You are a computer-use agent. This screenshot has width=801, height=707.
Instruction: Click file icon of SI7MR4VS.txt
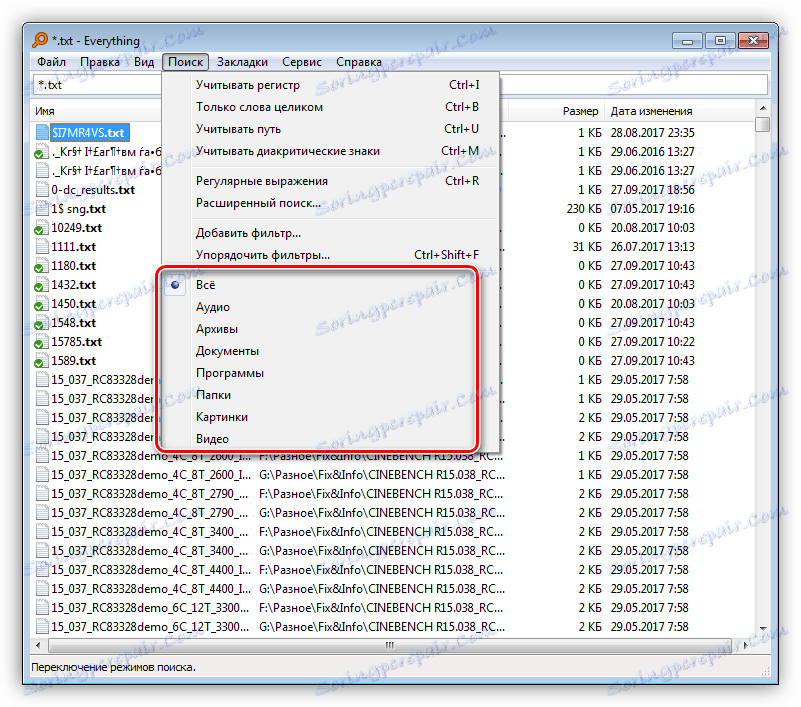pos(42,133)
